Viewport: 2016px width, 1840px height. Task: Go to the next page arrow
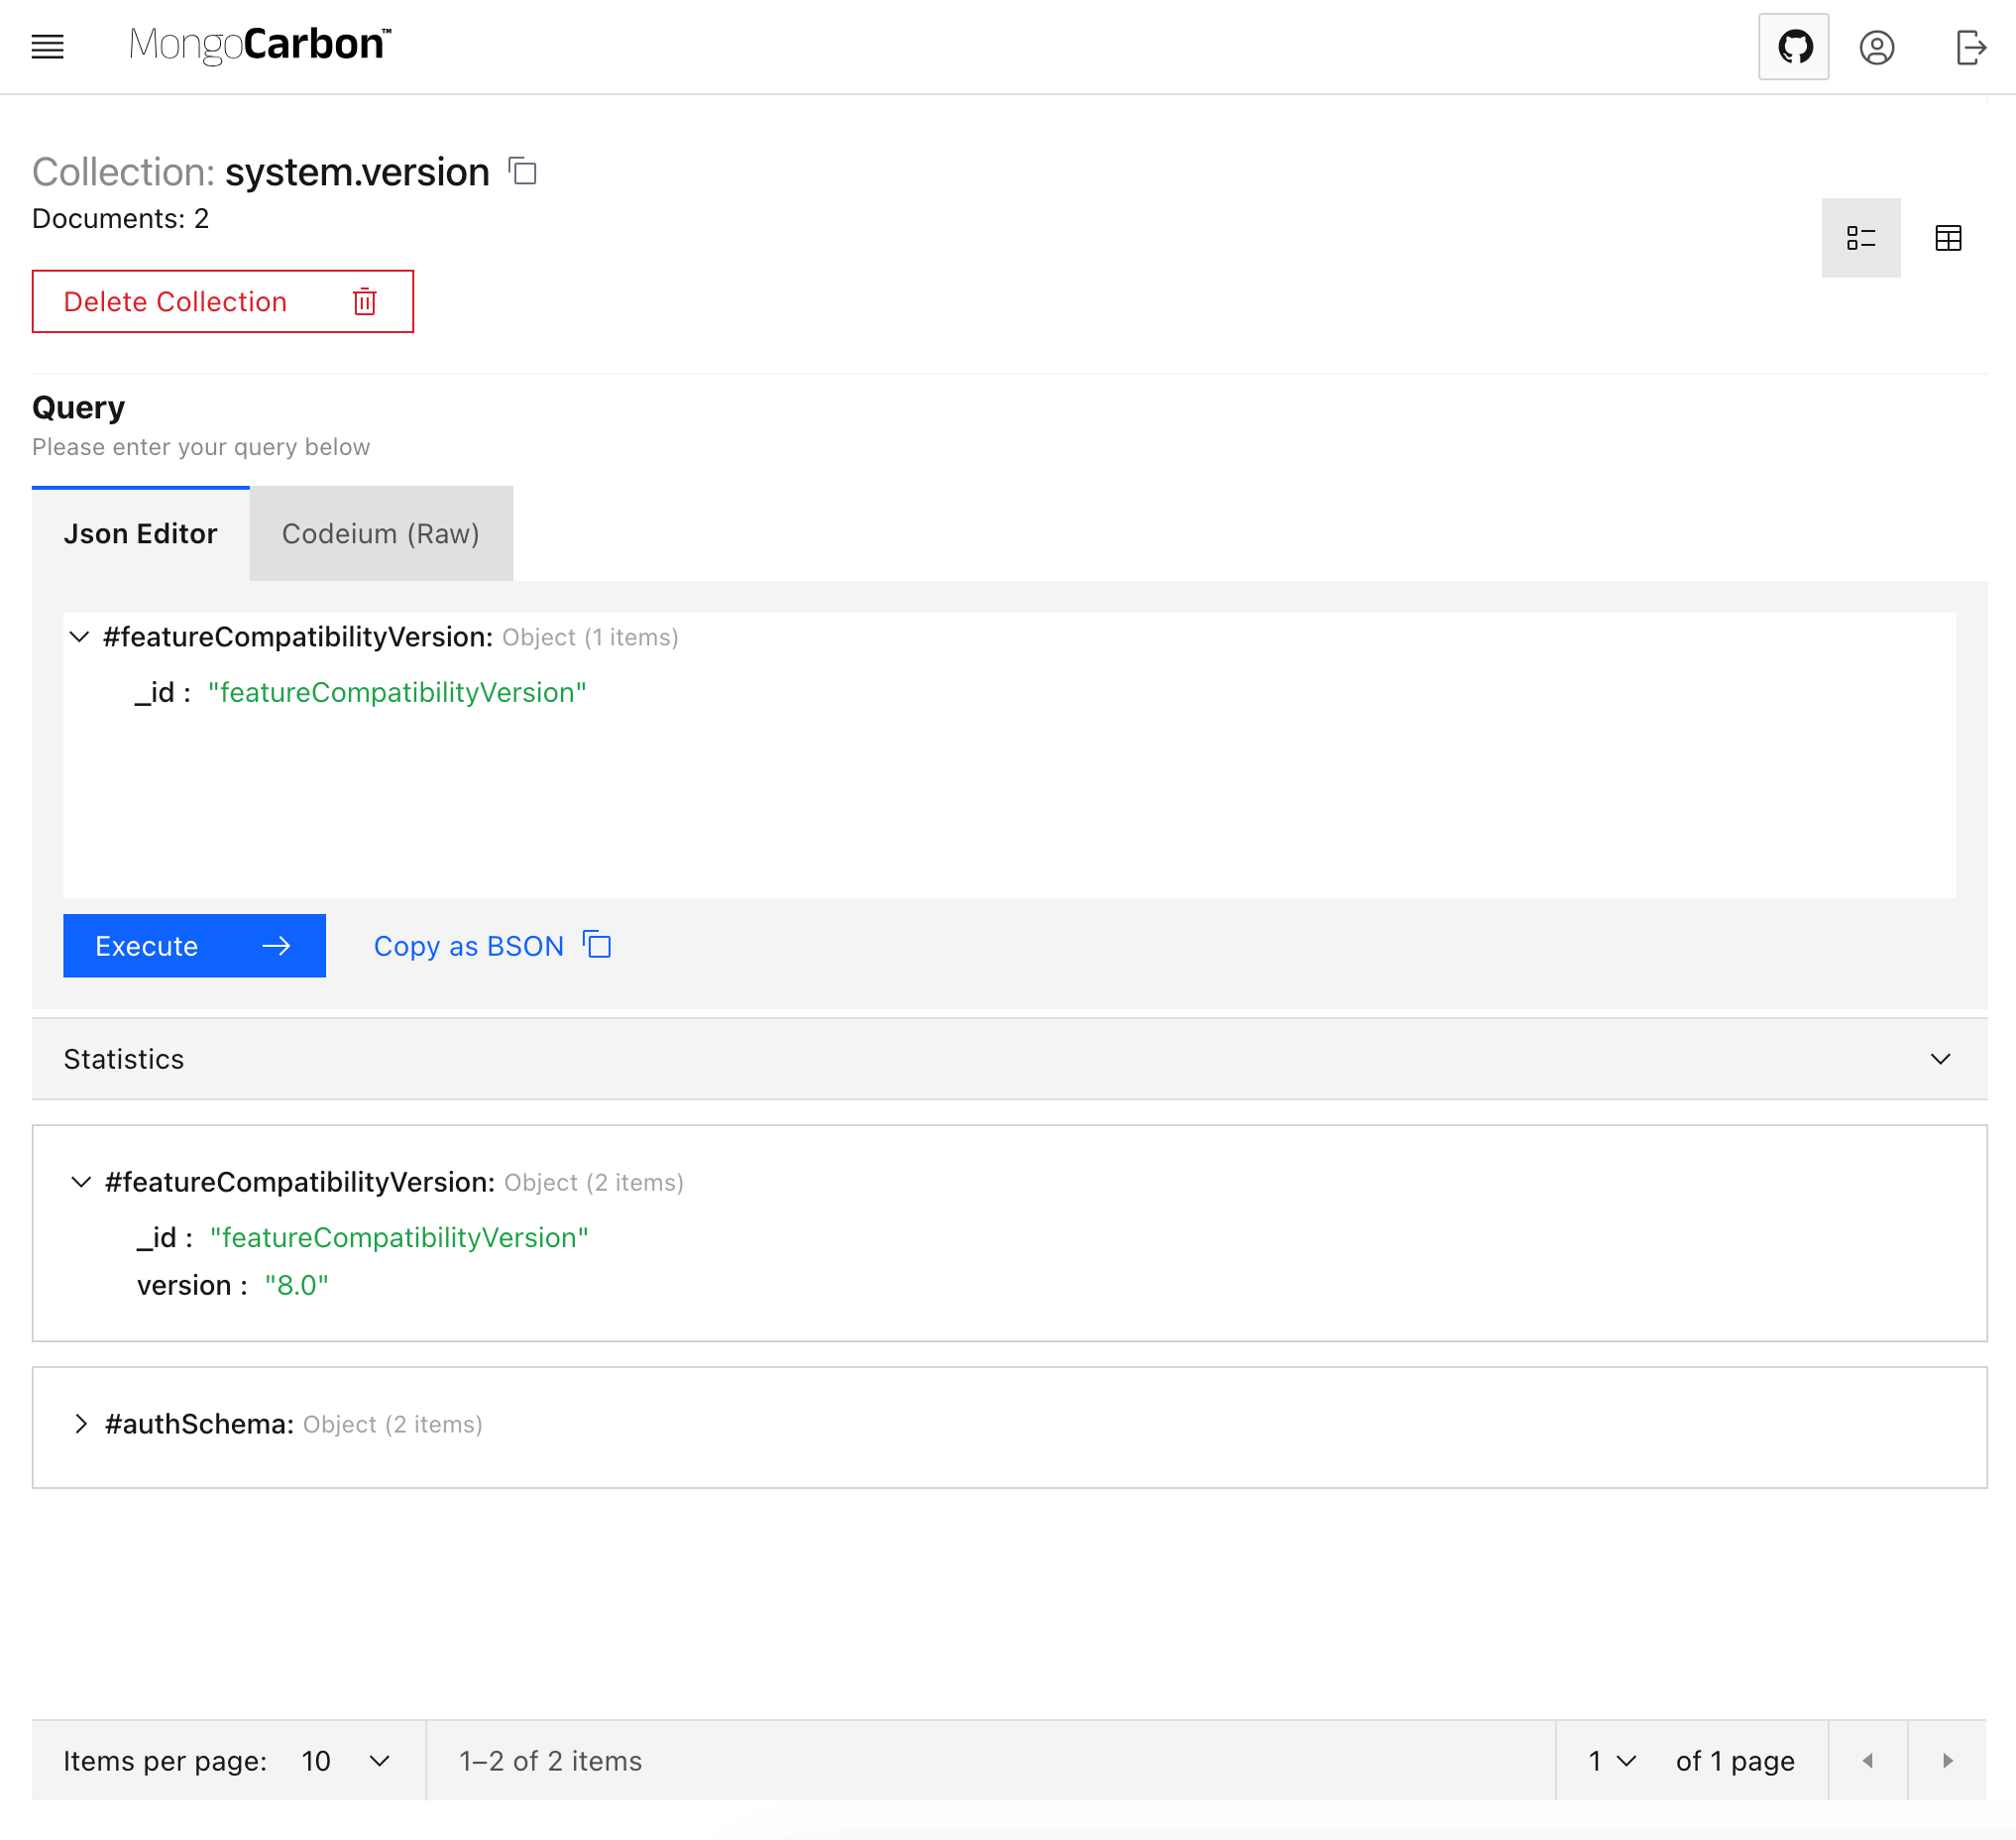pos(1947,1761)
